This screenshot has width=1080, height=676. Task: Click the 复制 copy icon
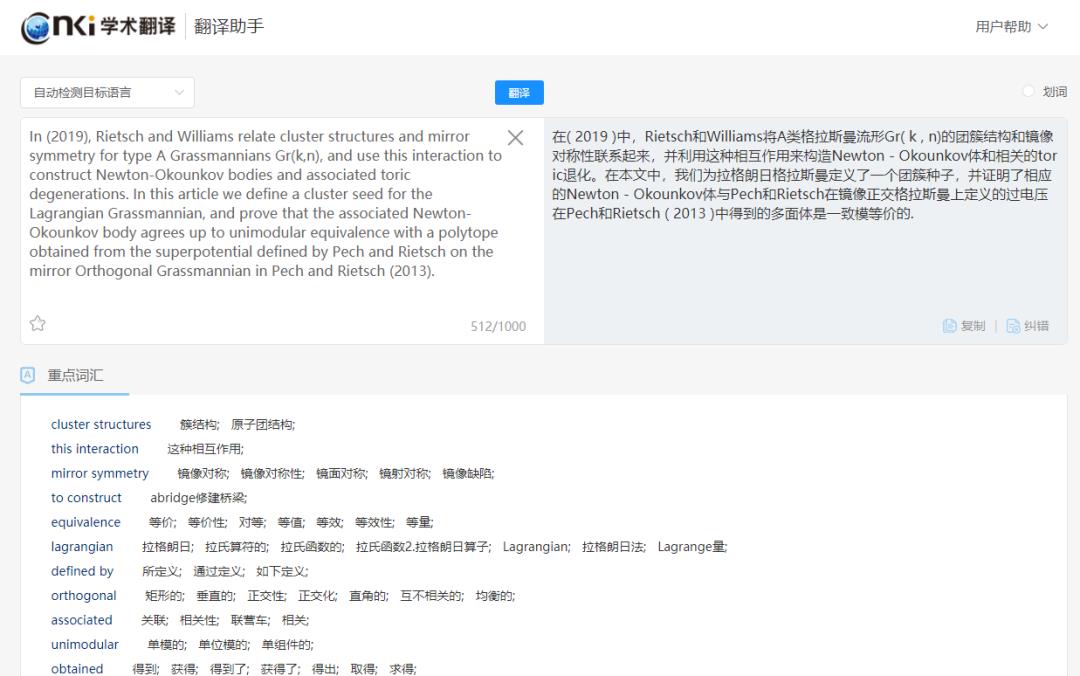point(950,326)
